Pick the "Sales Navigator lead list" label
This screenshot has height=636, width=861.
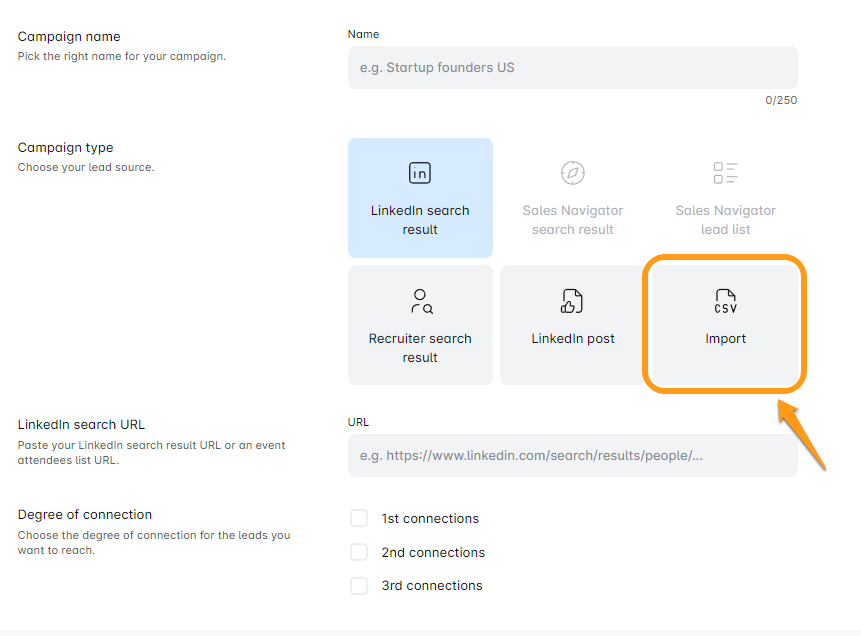(725, 220)
